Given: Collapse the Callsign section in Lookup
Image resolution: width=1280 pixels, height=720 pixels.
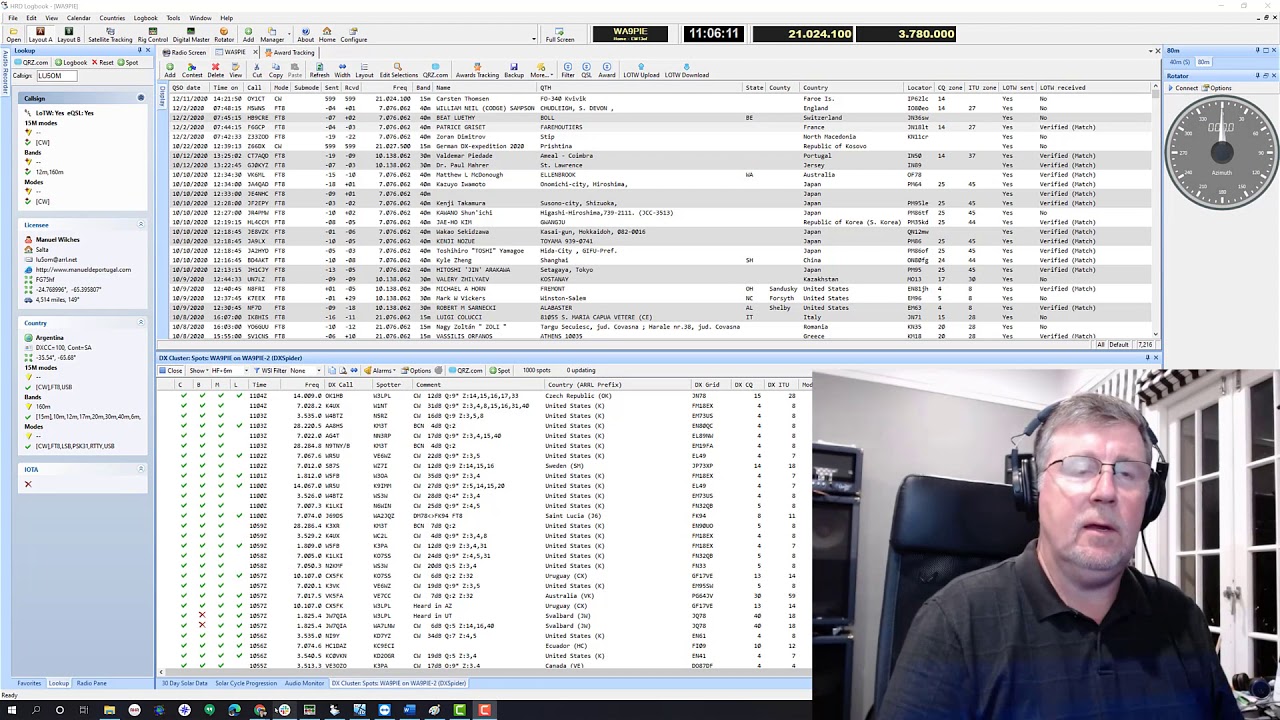Looking at the screenshot, I should click(x=141, y=98).
